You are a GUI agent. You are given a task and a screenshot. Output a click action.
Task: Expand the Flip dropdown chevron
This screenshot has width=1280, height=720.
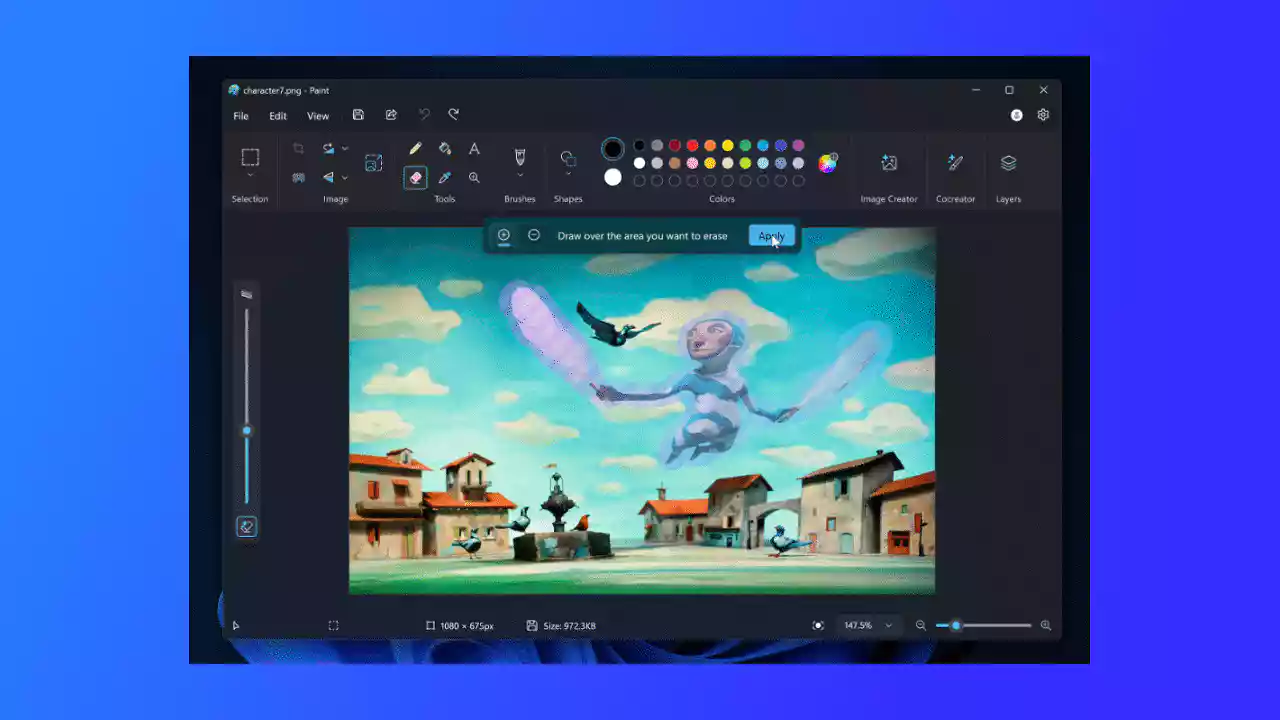tap(345, 177)
